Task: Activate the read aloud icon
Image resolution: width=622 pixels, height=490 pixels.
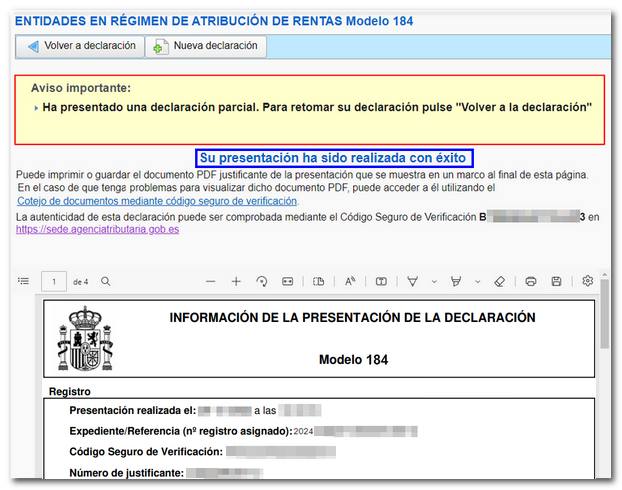Action: [x=350, y=282]
